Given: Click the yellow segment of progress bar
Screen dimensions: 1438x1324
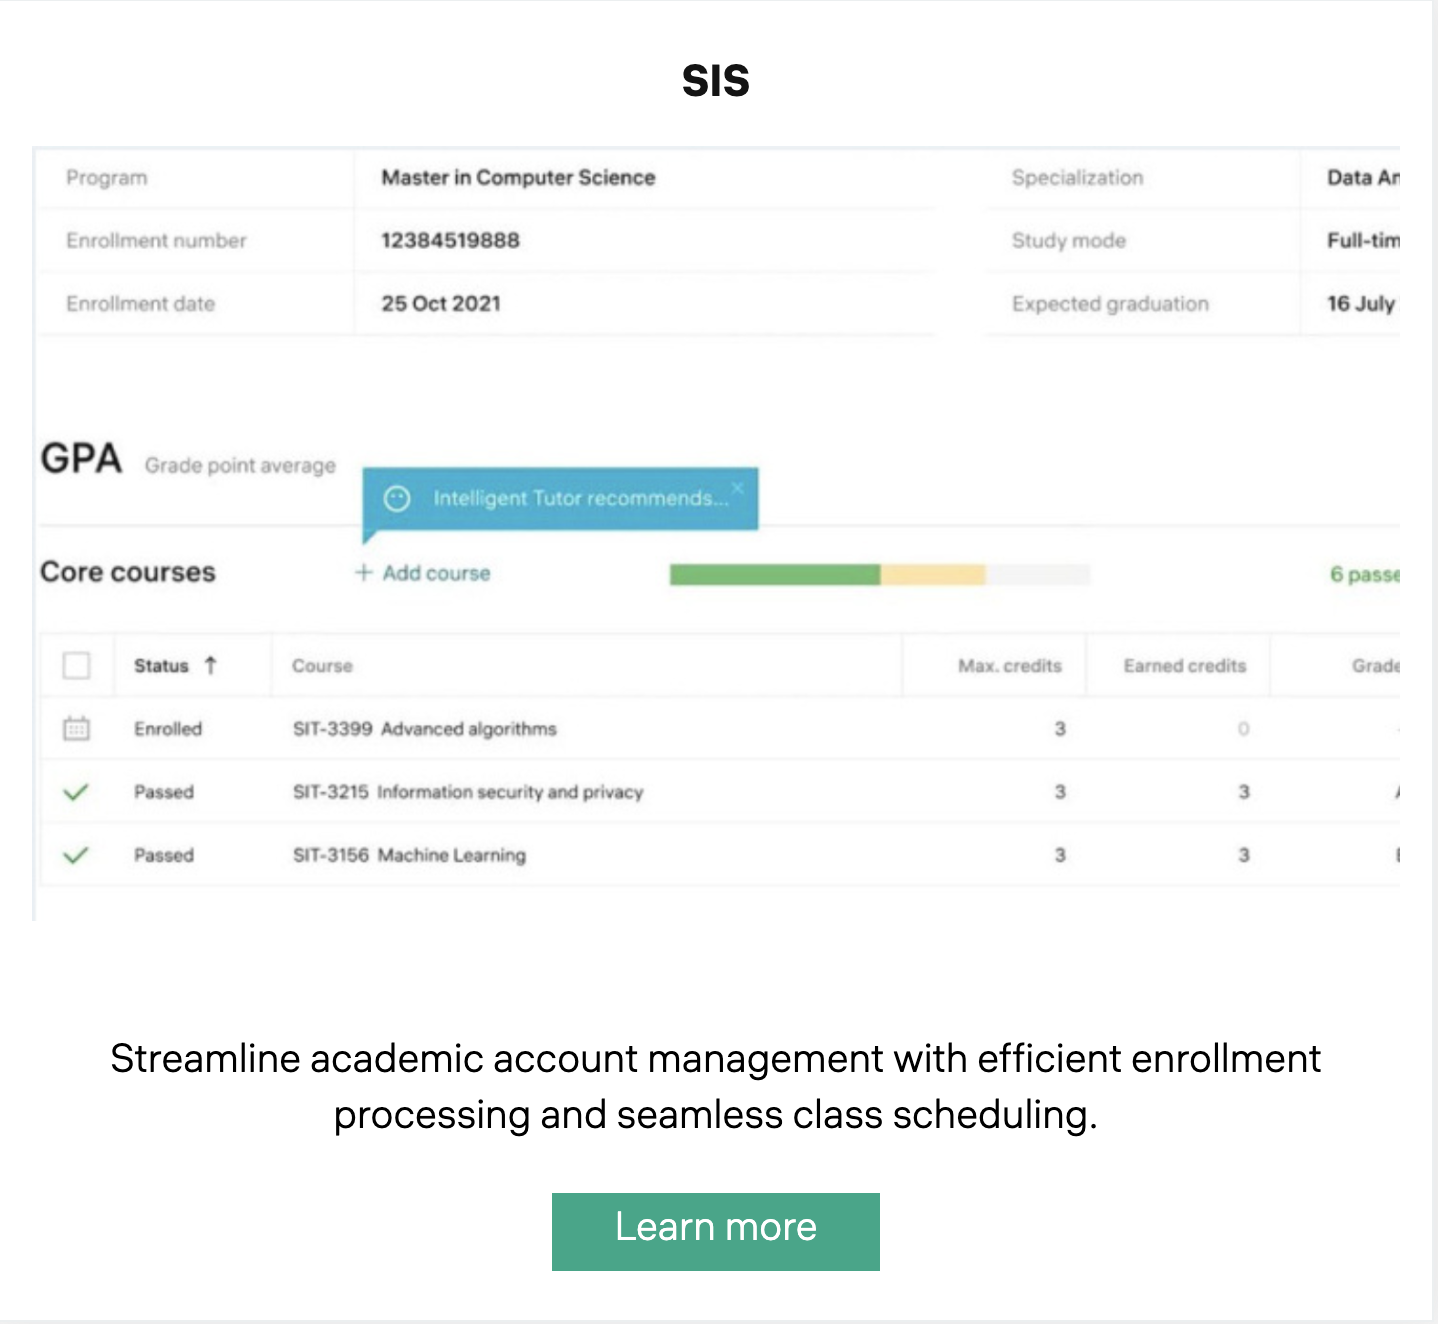Looking at the screenshot, I should tap(932, 574).
